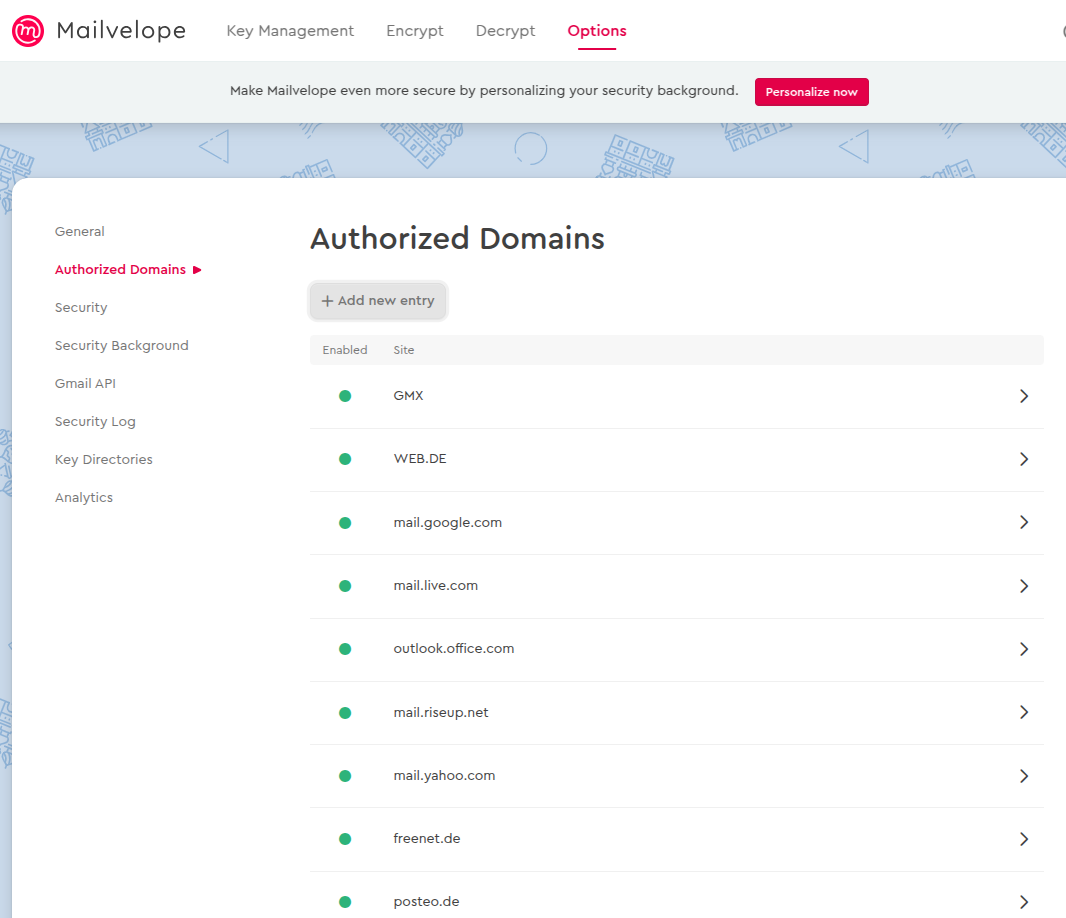Click the green dot for mail.yahoo.com

point(345,776)
